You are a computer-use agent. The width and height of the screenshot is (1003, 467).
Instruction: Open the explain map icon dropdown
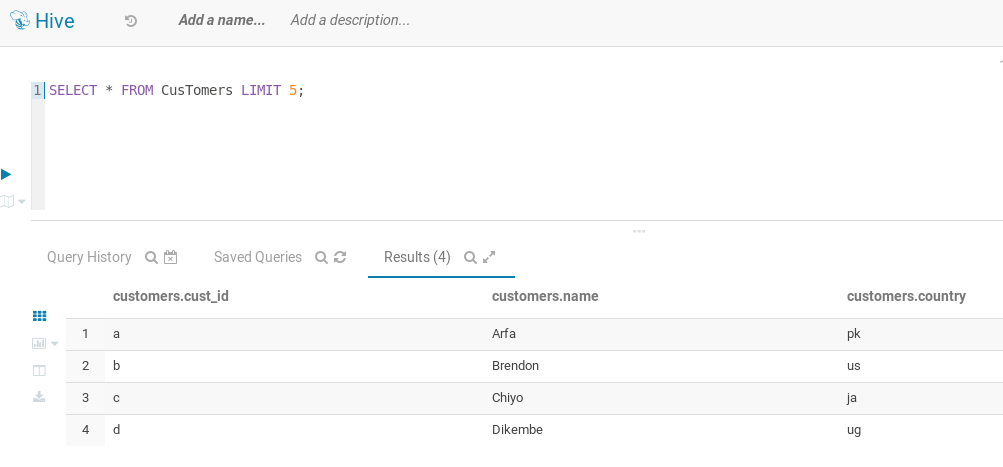[12, 202]
